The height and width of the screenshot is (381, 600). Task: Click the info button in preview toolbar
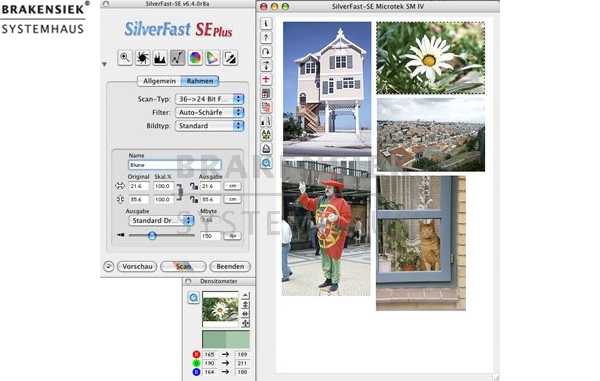(266, 24)
